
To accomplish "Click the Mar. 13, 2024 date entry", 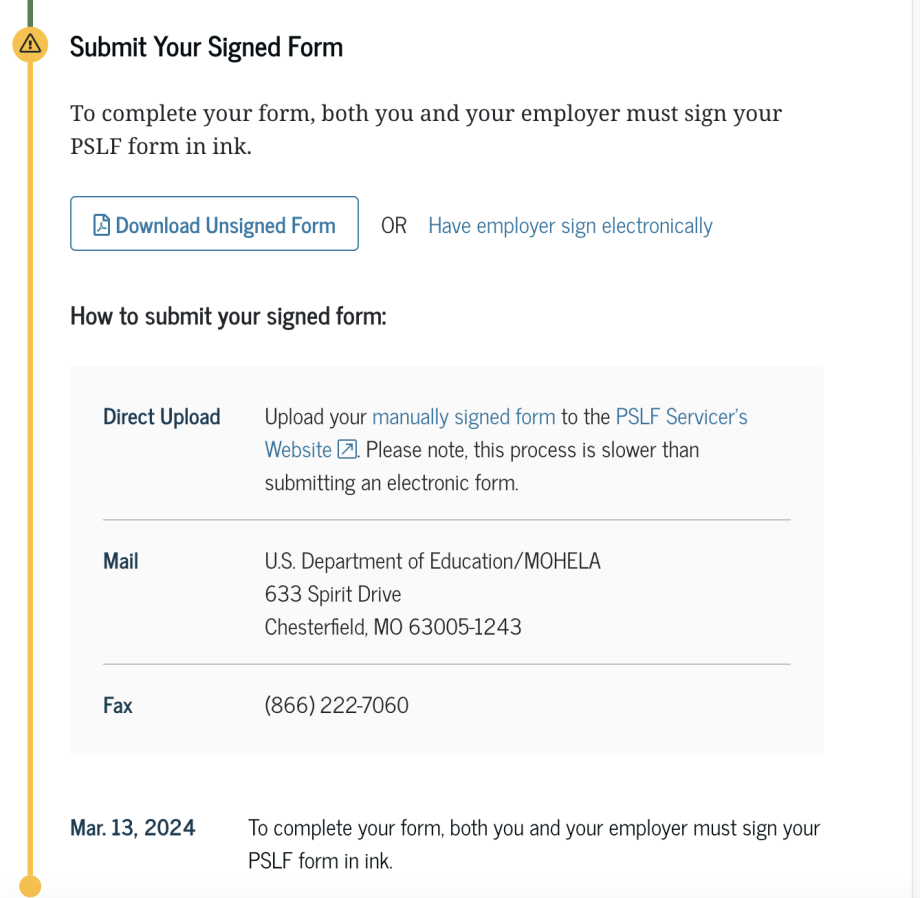I will (132, 828).
